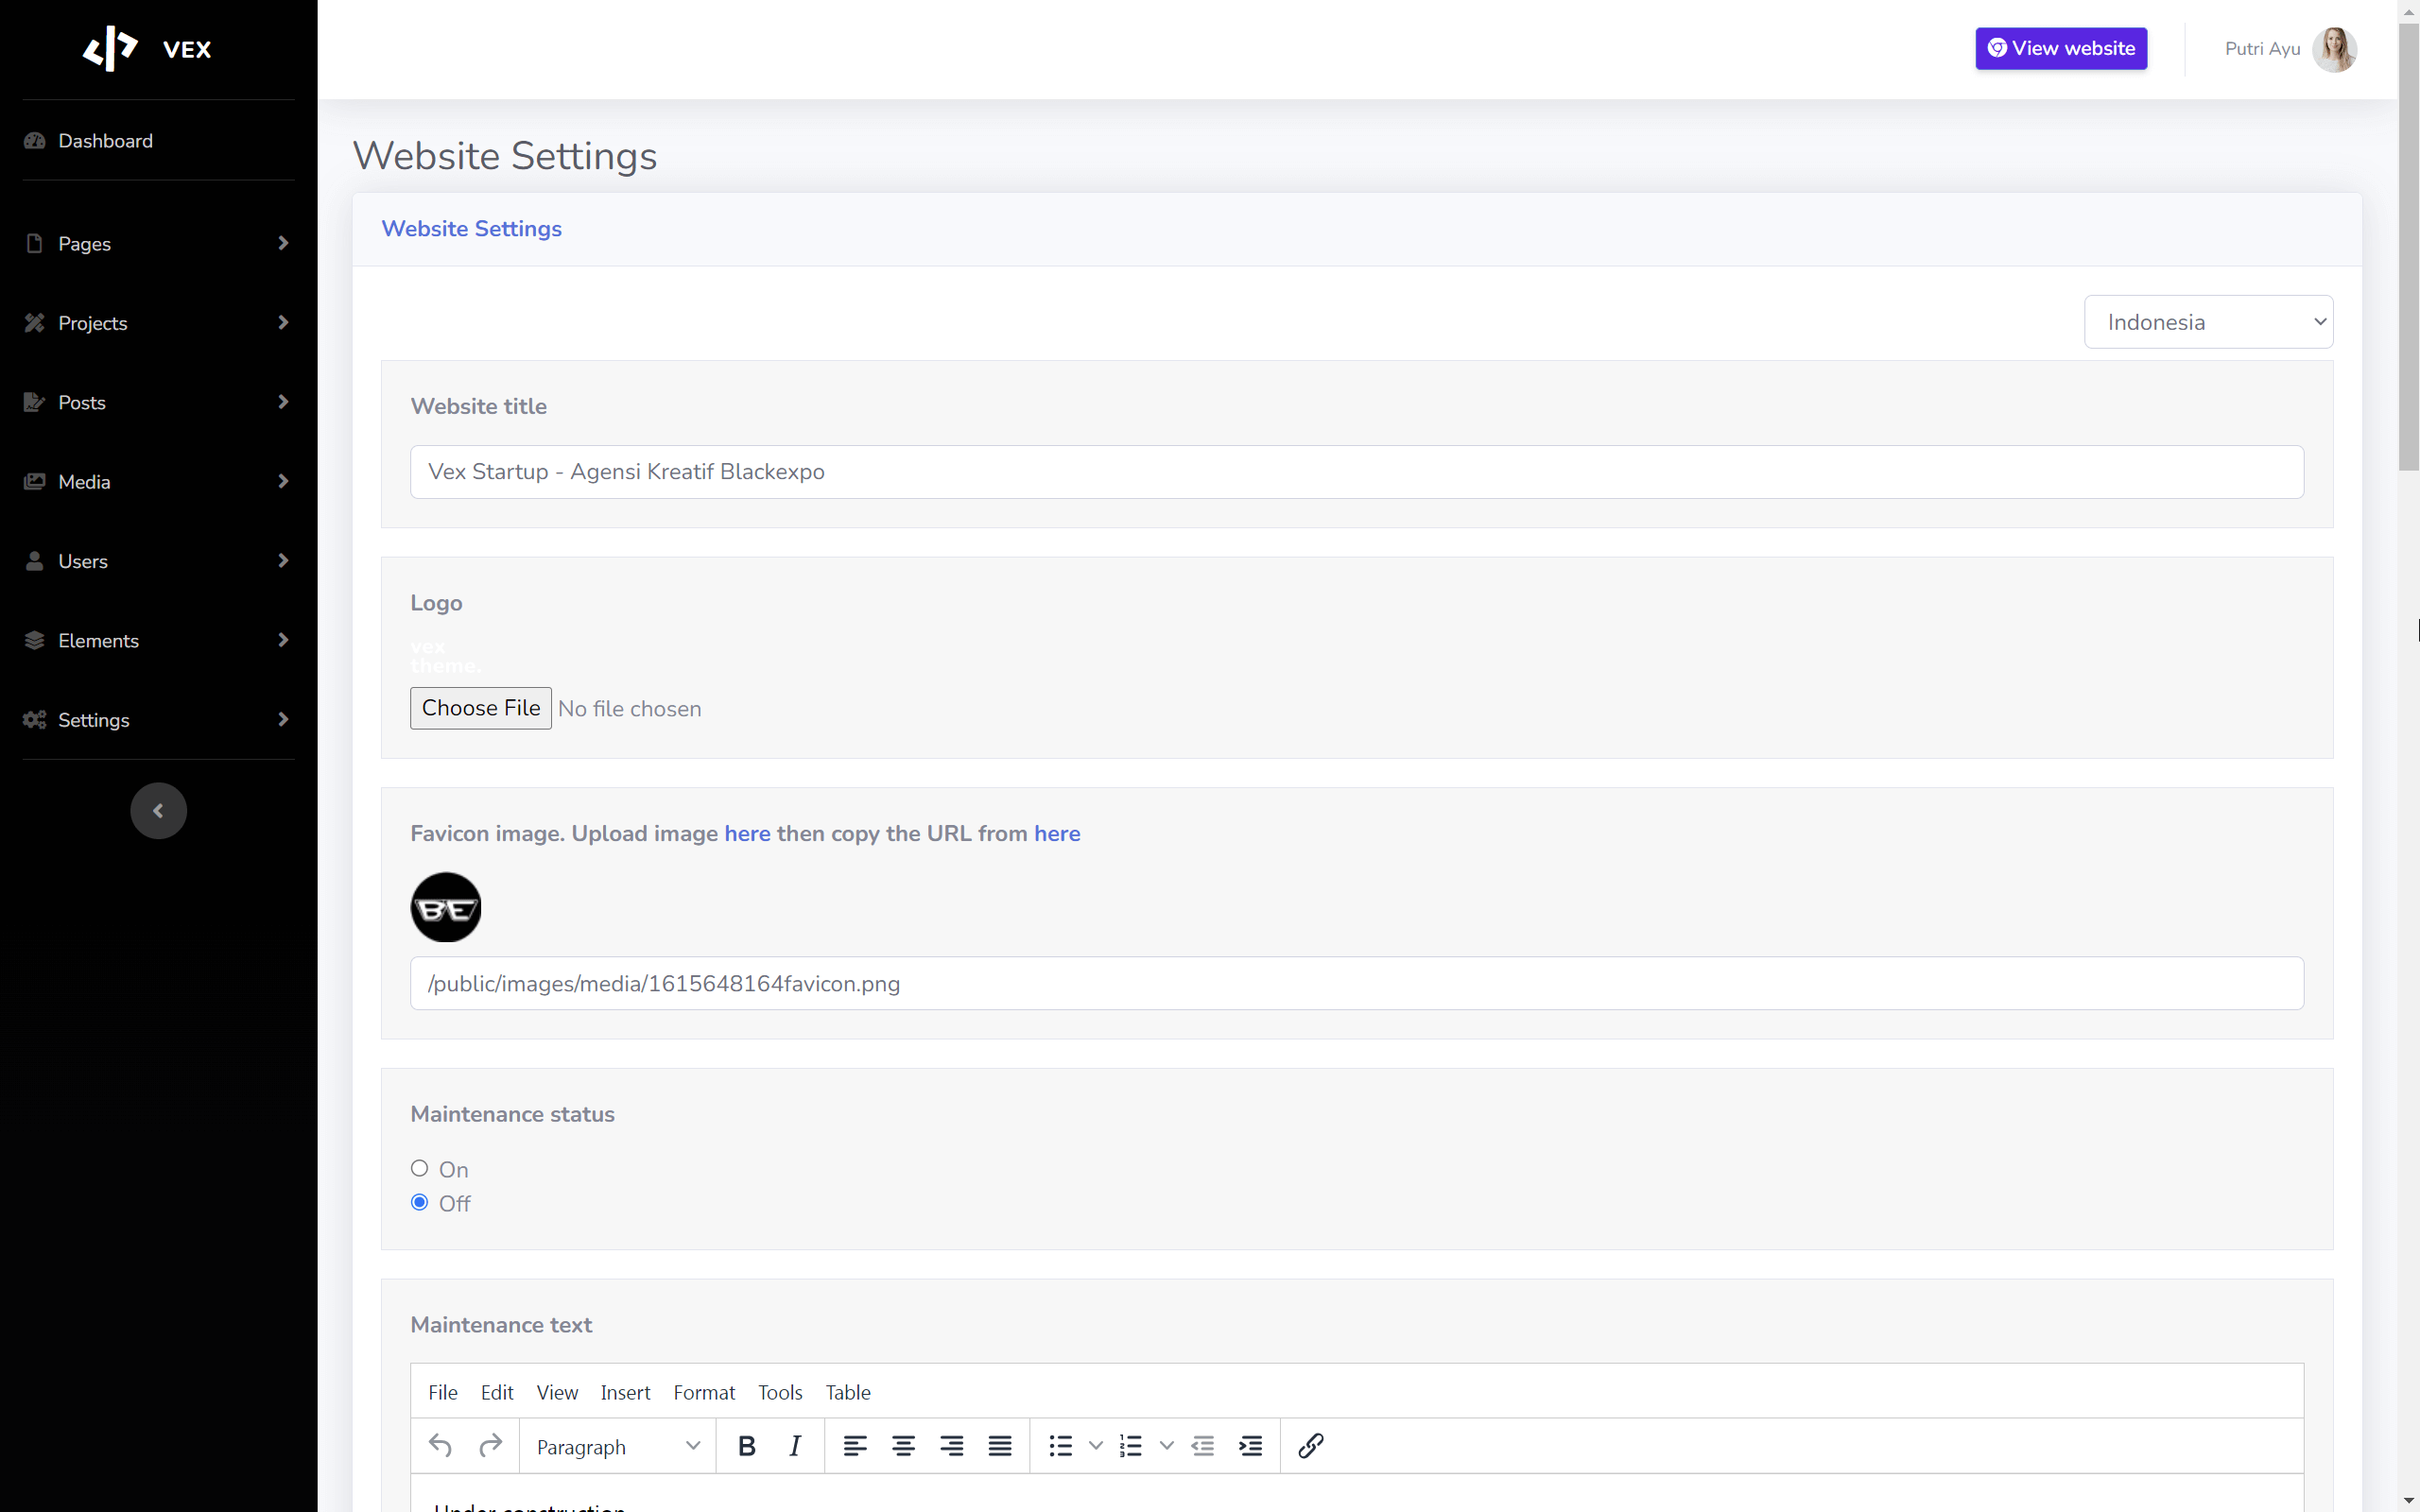Open the Table menu in the editor
This screenshot has height=1512, width=2420.
pos(847,1392)
